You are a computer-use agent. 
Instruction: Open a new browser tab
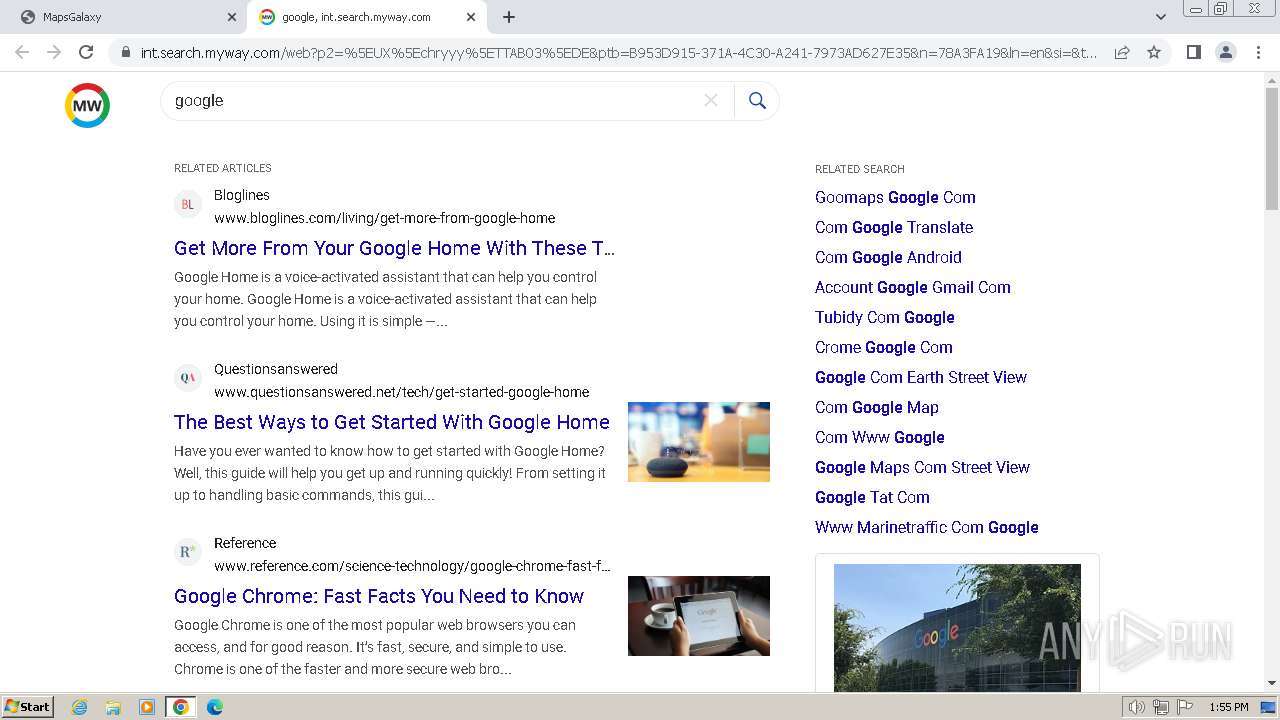(x=509, y=17)
